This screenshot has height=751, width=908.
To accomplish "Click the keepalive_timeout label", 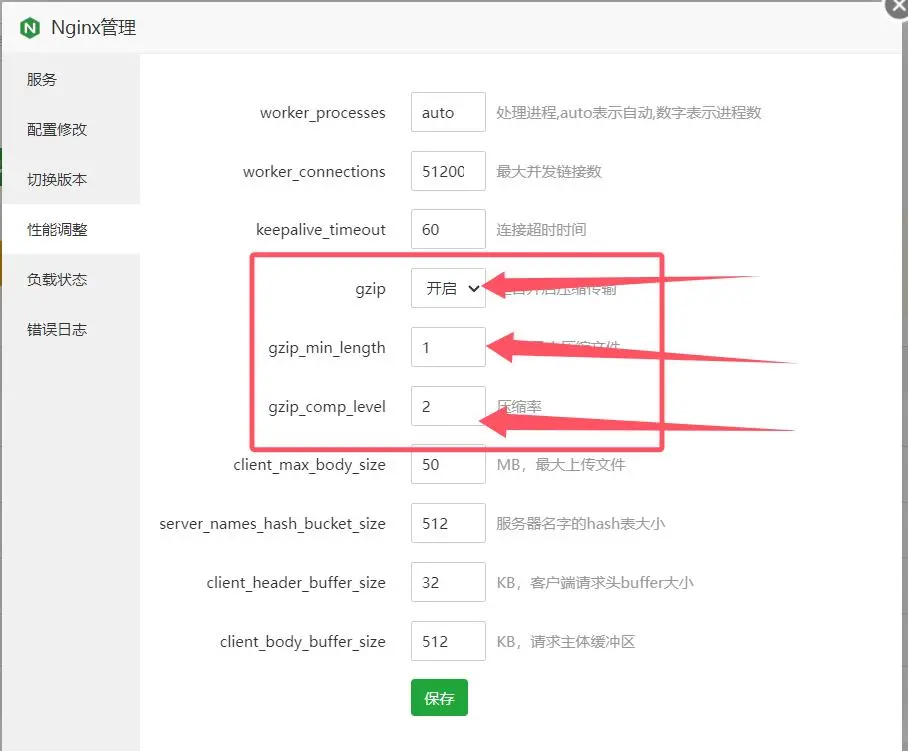I will click(321, 230).
